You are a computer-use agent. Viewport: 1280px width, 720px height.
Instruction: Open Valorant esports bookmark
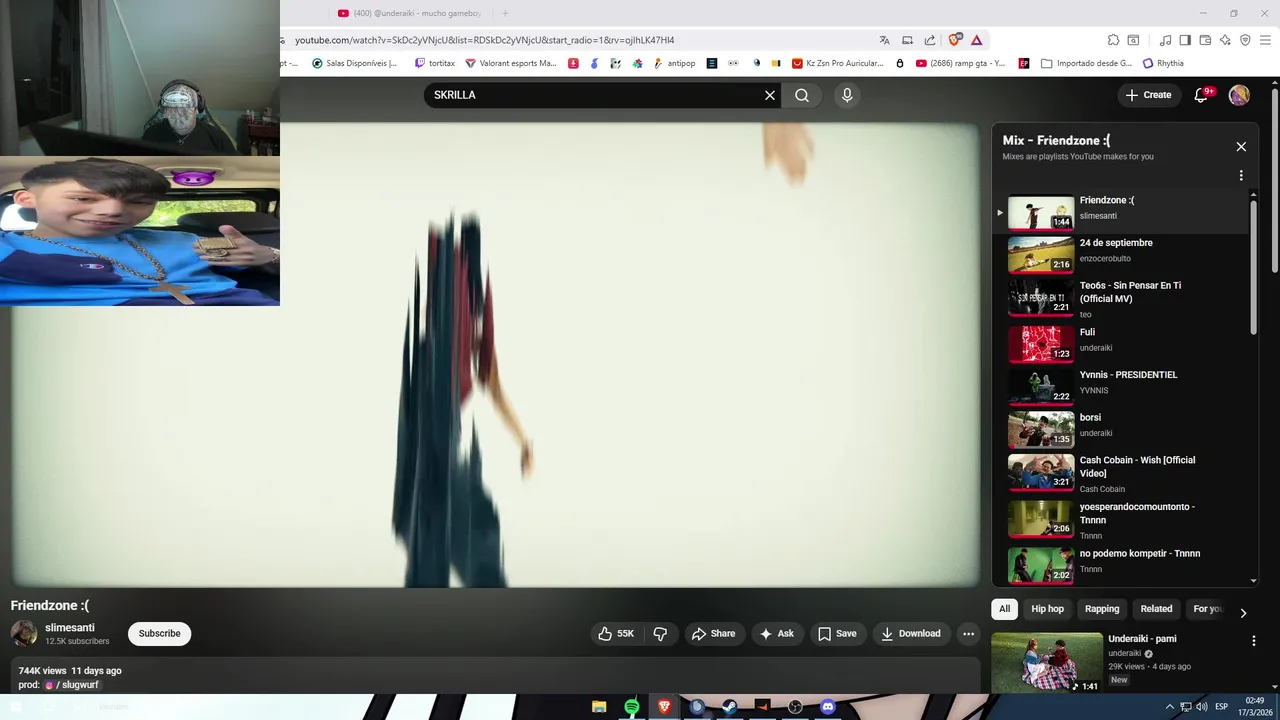click(511, 63)
